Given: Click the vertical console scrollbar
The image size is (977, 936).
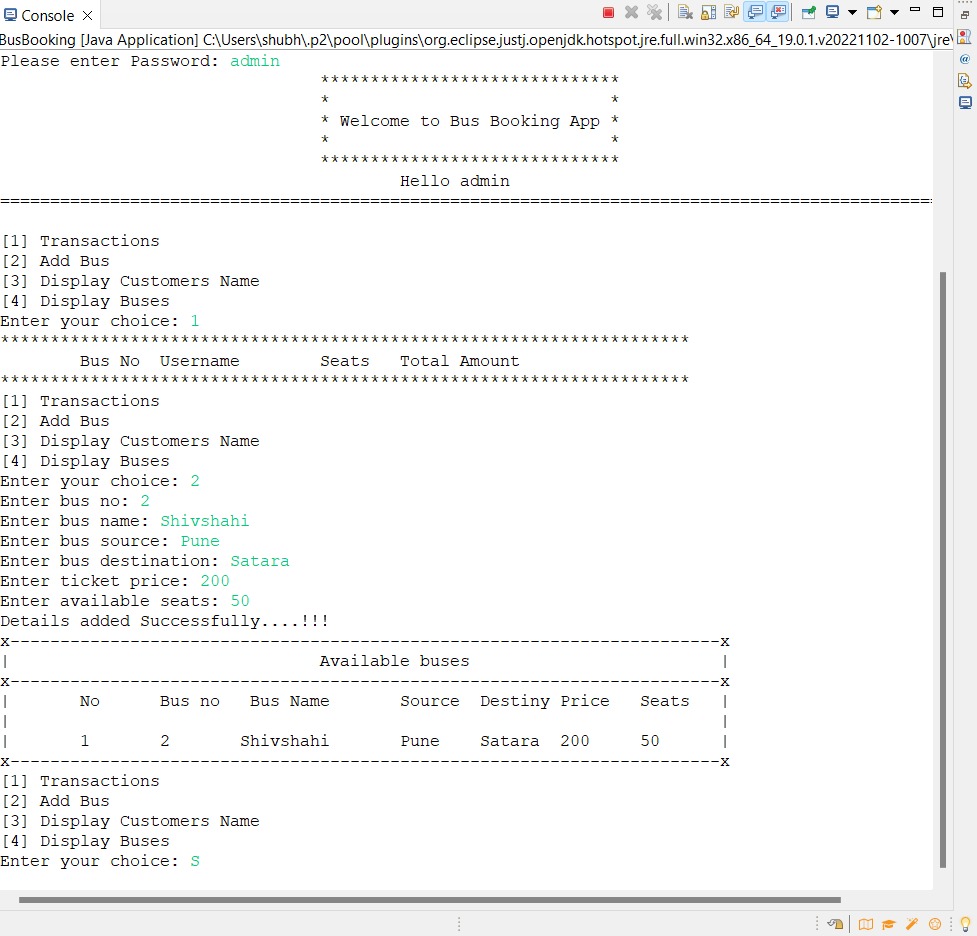Looking at the screenshot, I should pos(943,570).
